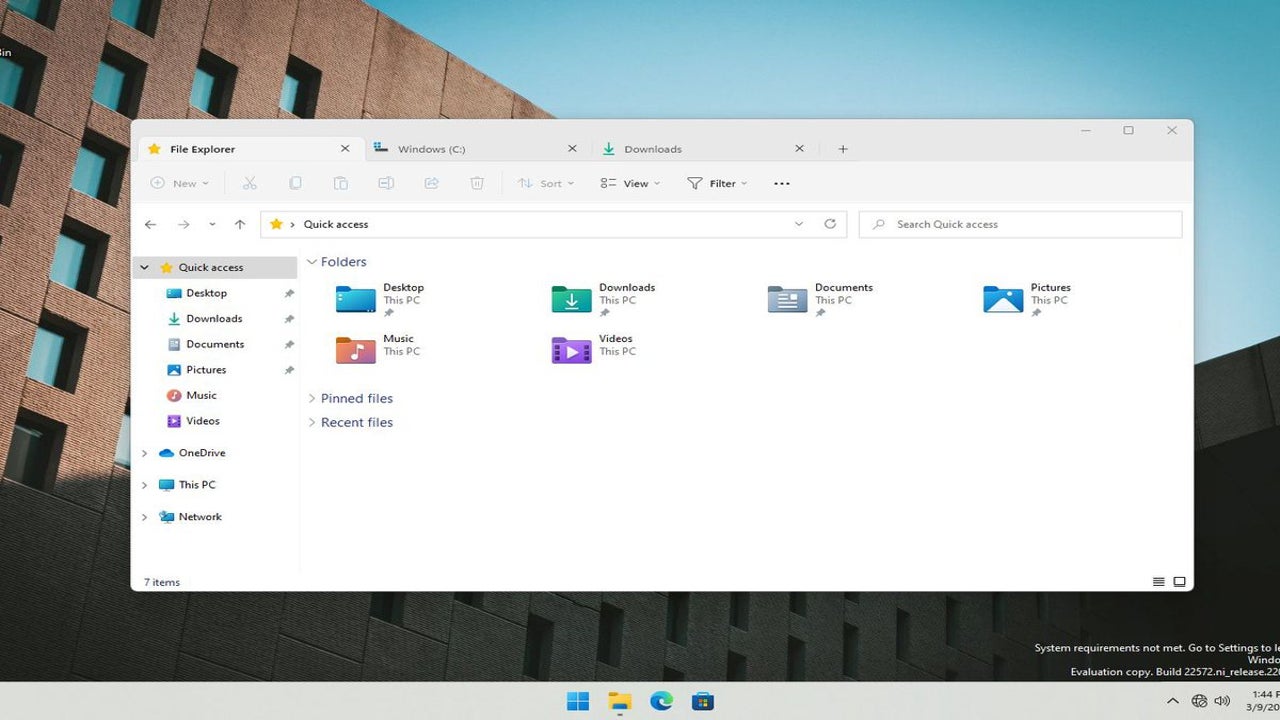Viewport: 1280px width, 720px height.
Task: Expand This PC in the sidebar
Action: click(x=145, y=485)
